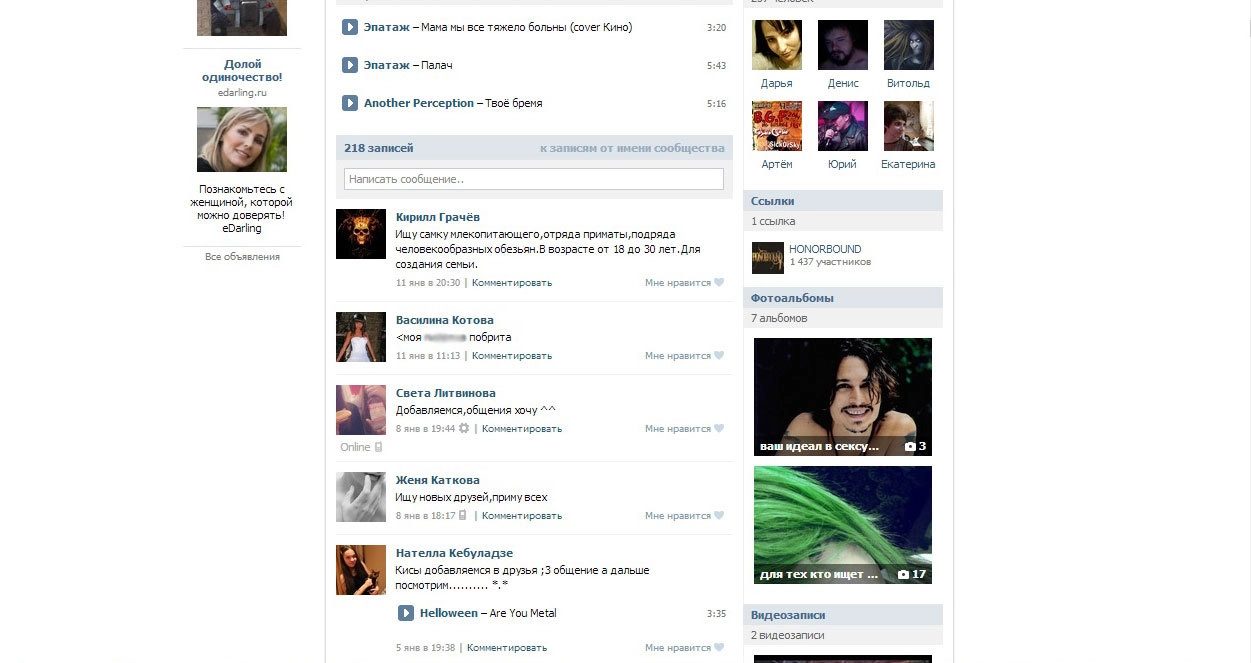Open the ваш идеал в сексу album thumbnail
This screenshot has height=663, width=1251.
pos(842,396)
